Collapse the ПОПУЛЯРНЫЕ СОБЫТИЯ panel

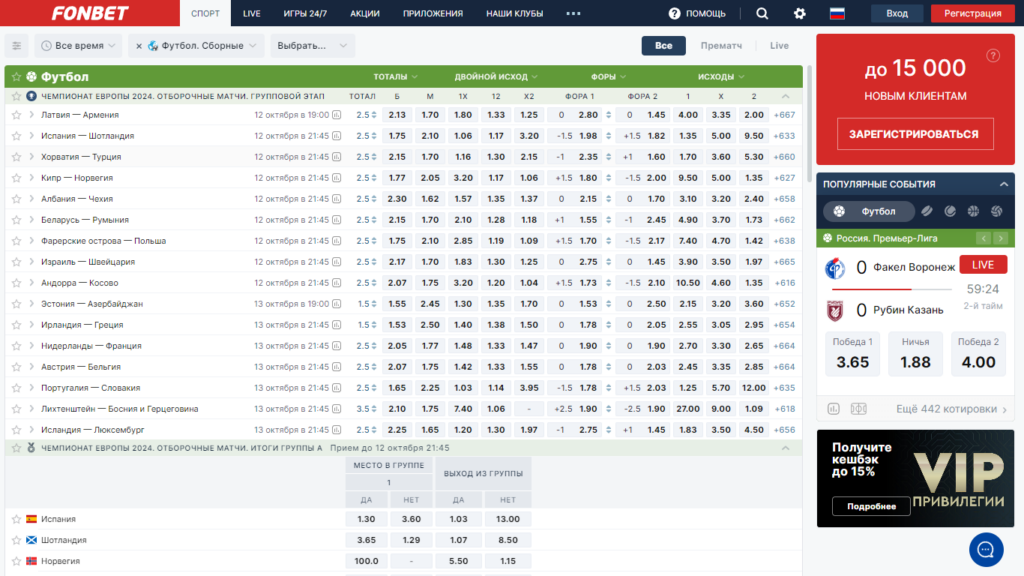click(x=1004, y=184)
